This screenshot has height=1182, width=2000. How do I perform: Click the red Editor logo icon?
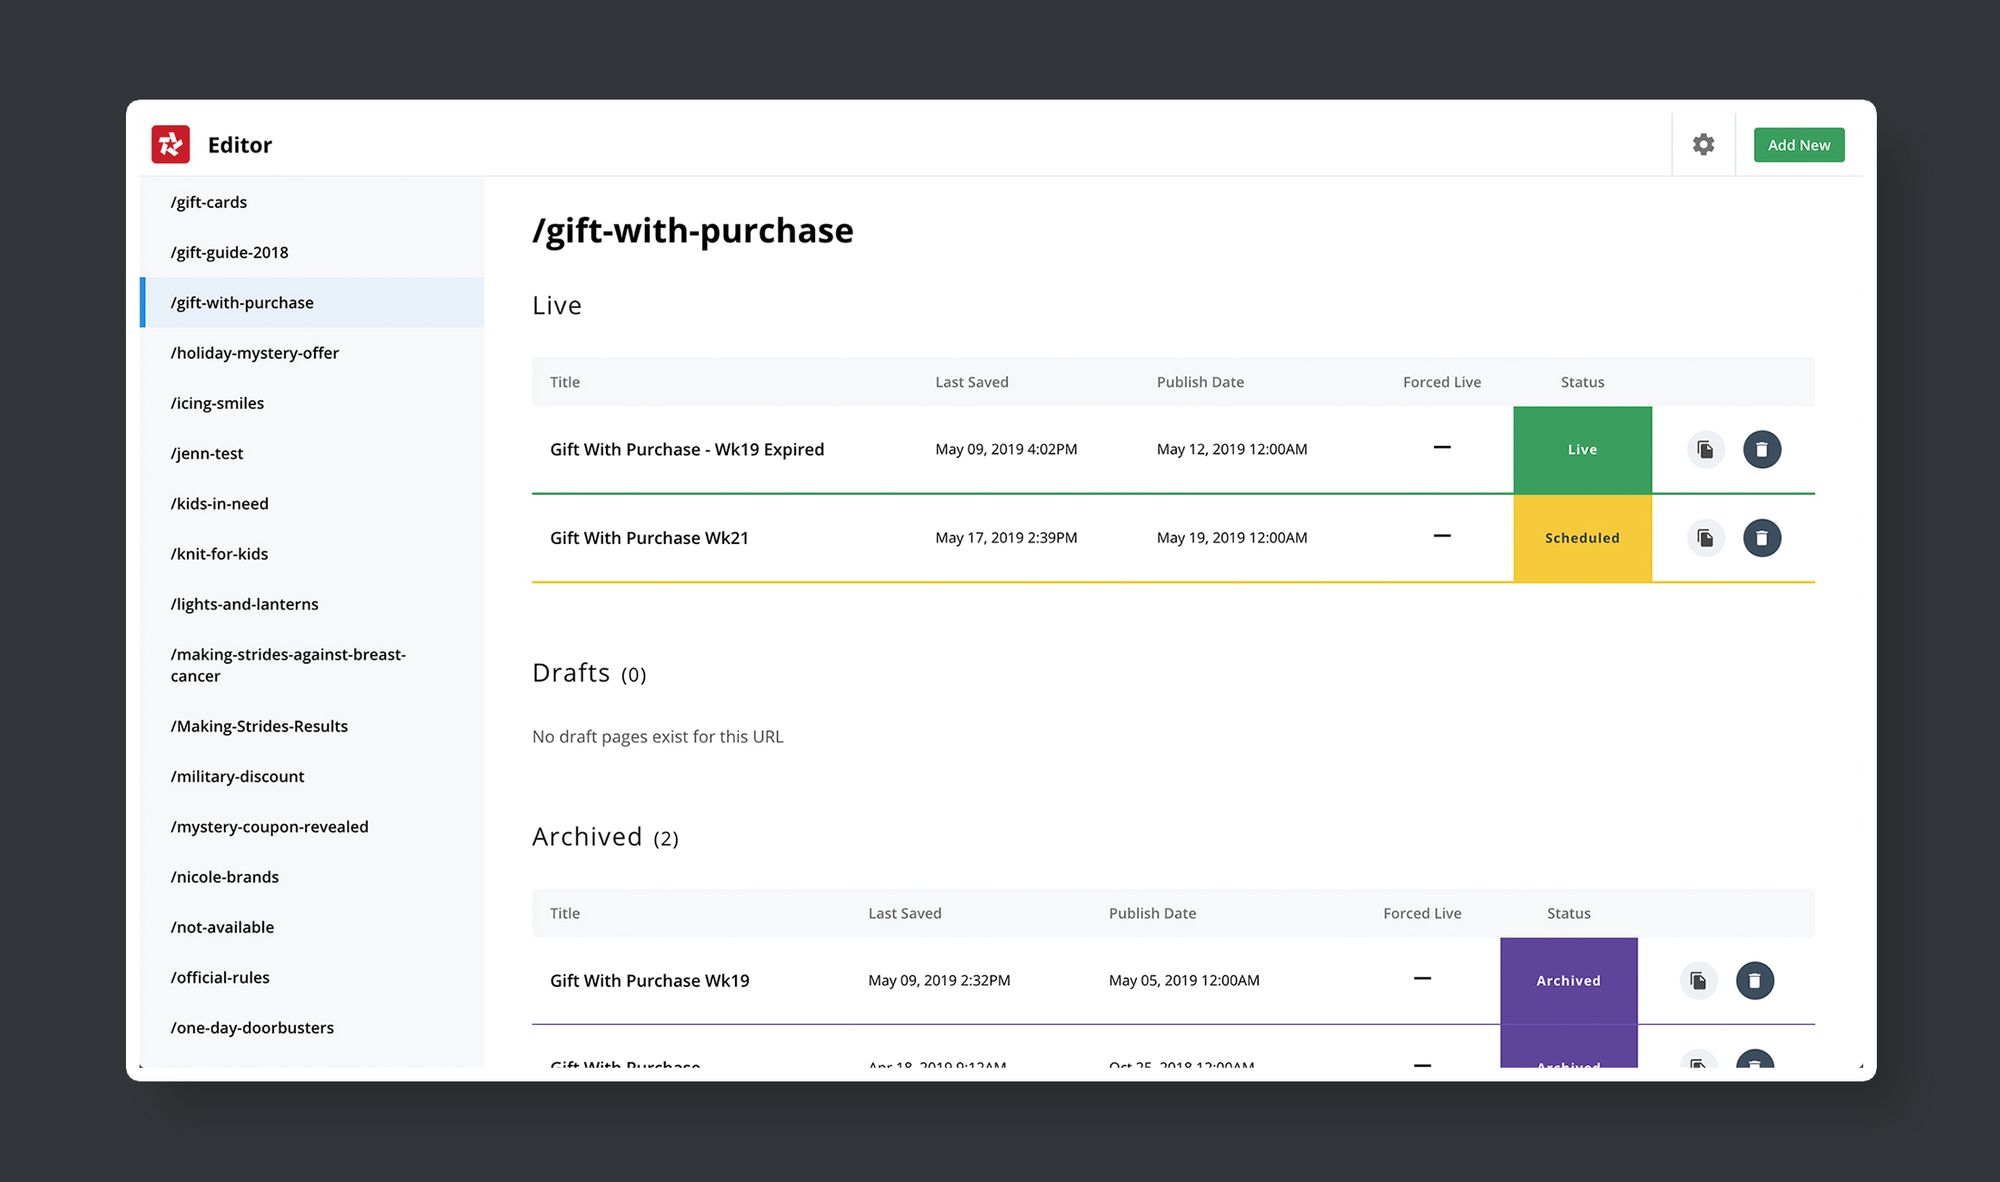pyautogui.click(x=170, y=144)
